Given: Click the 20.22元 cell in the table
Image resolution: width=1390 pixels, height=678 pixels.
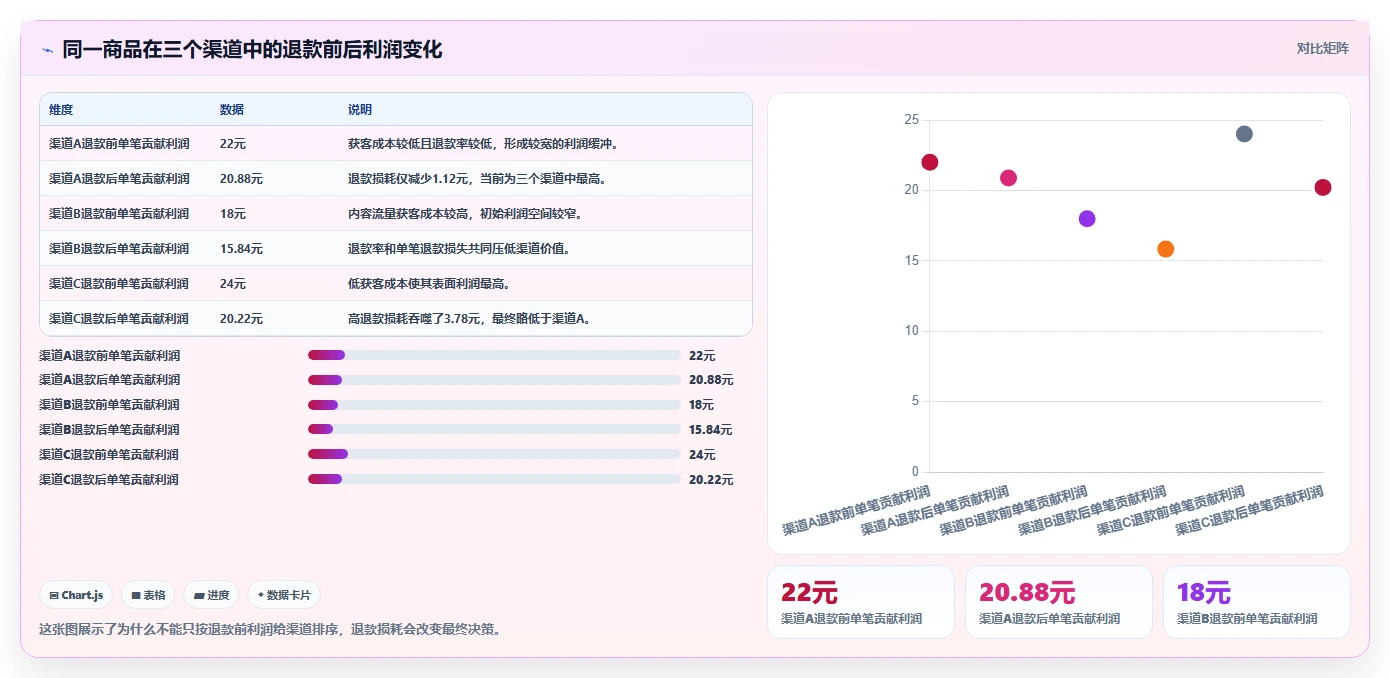Looking at the screenshot, I should (x=241, y=319).
